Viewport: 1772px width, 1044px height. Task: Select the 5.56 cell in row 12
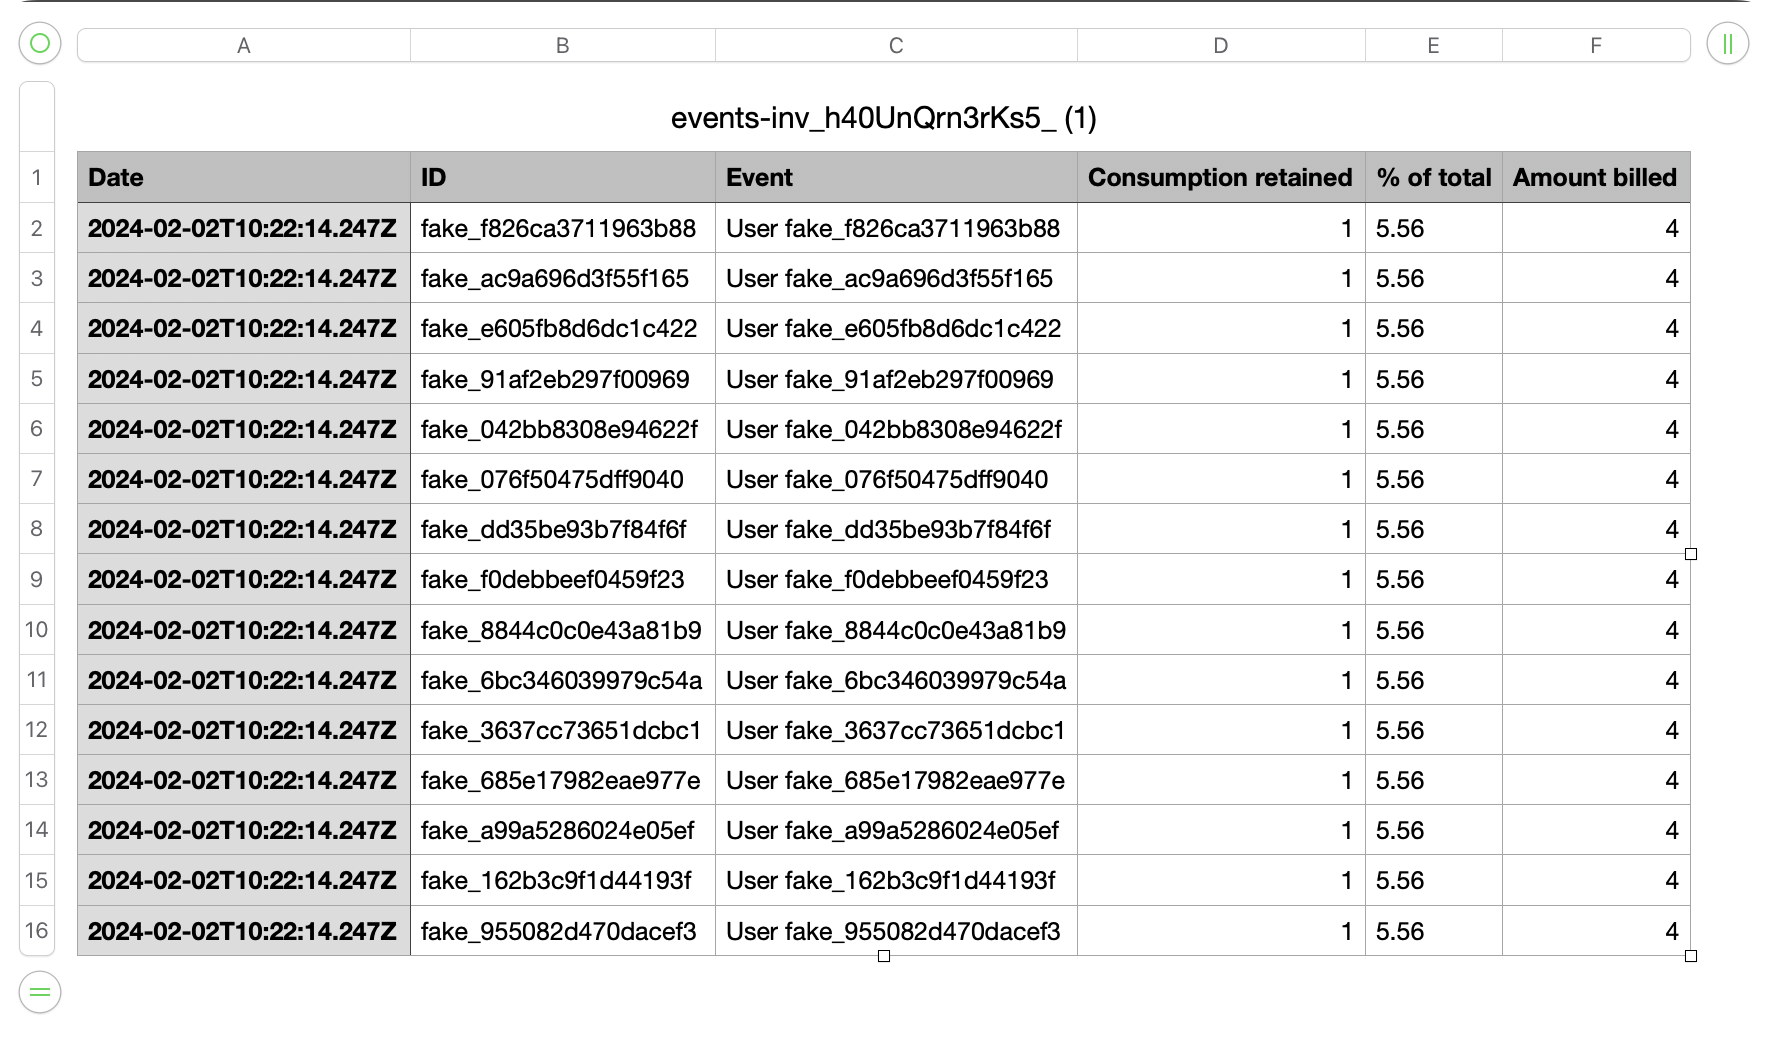(x=1433, y=730)
